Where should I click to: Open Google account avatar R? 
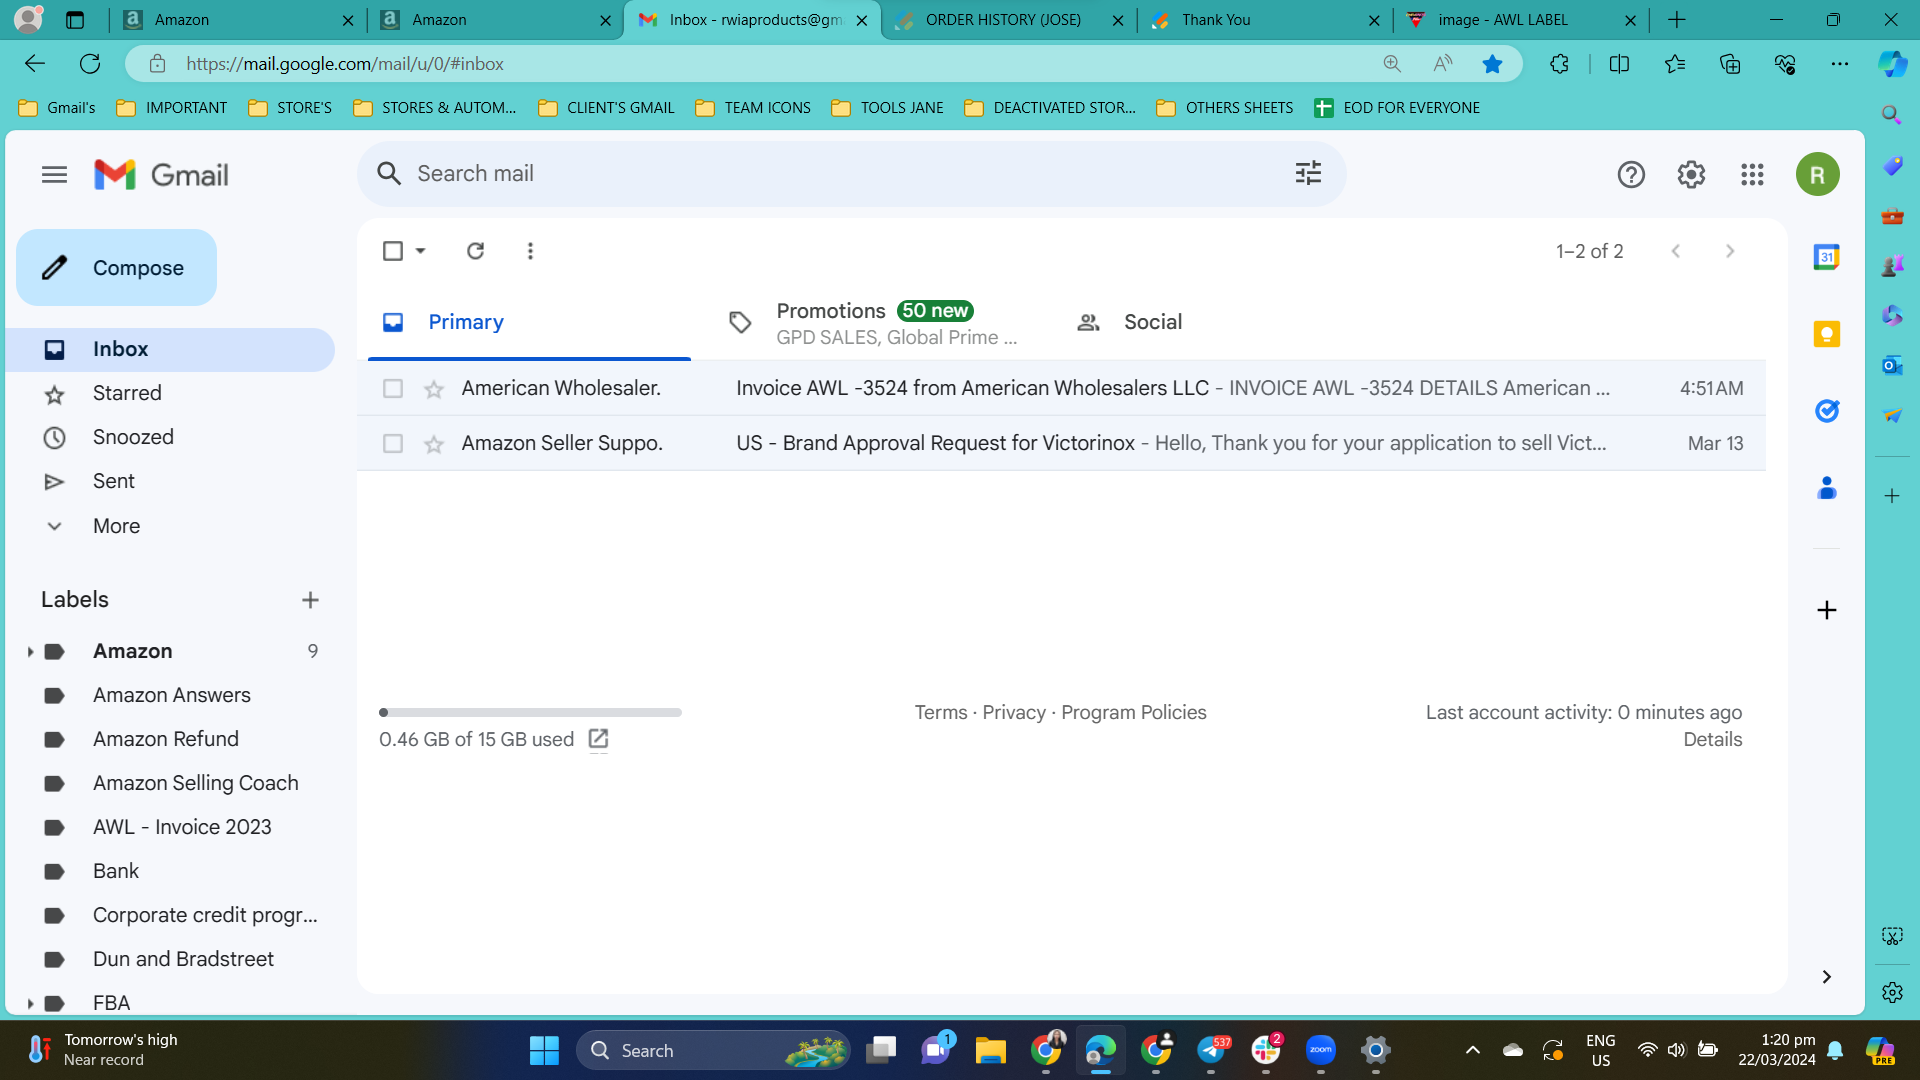coord(1817,175)
